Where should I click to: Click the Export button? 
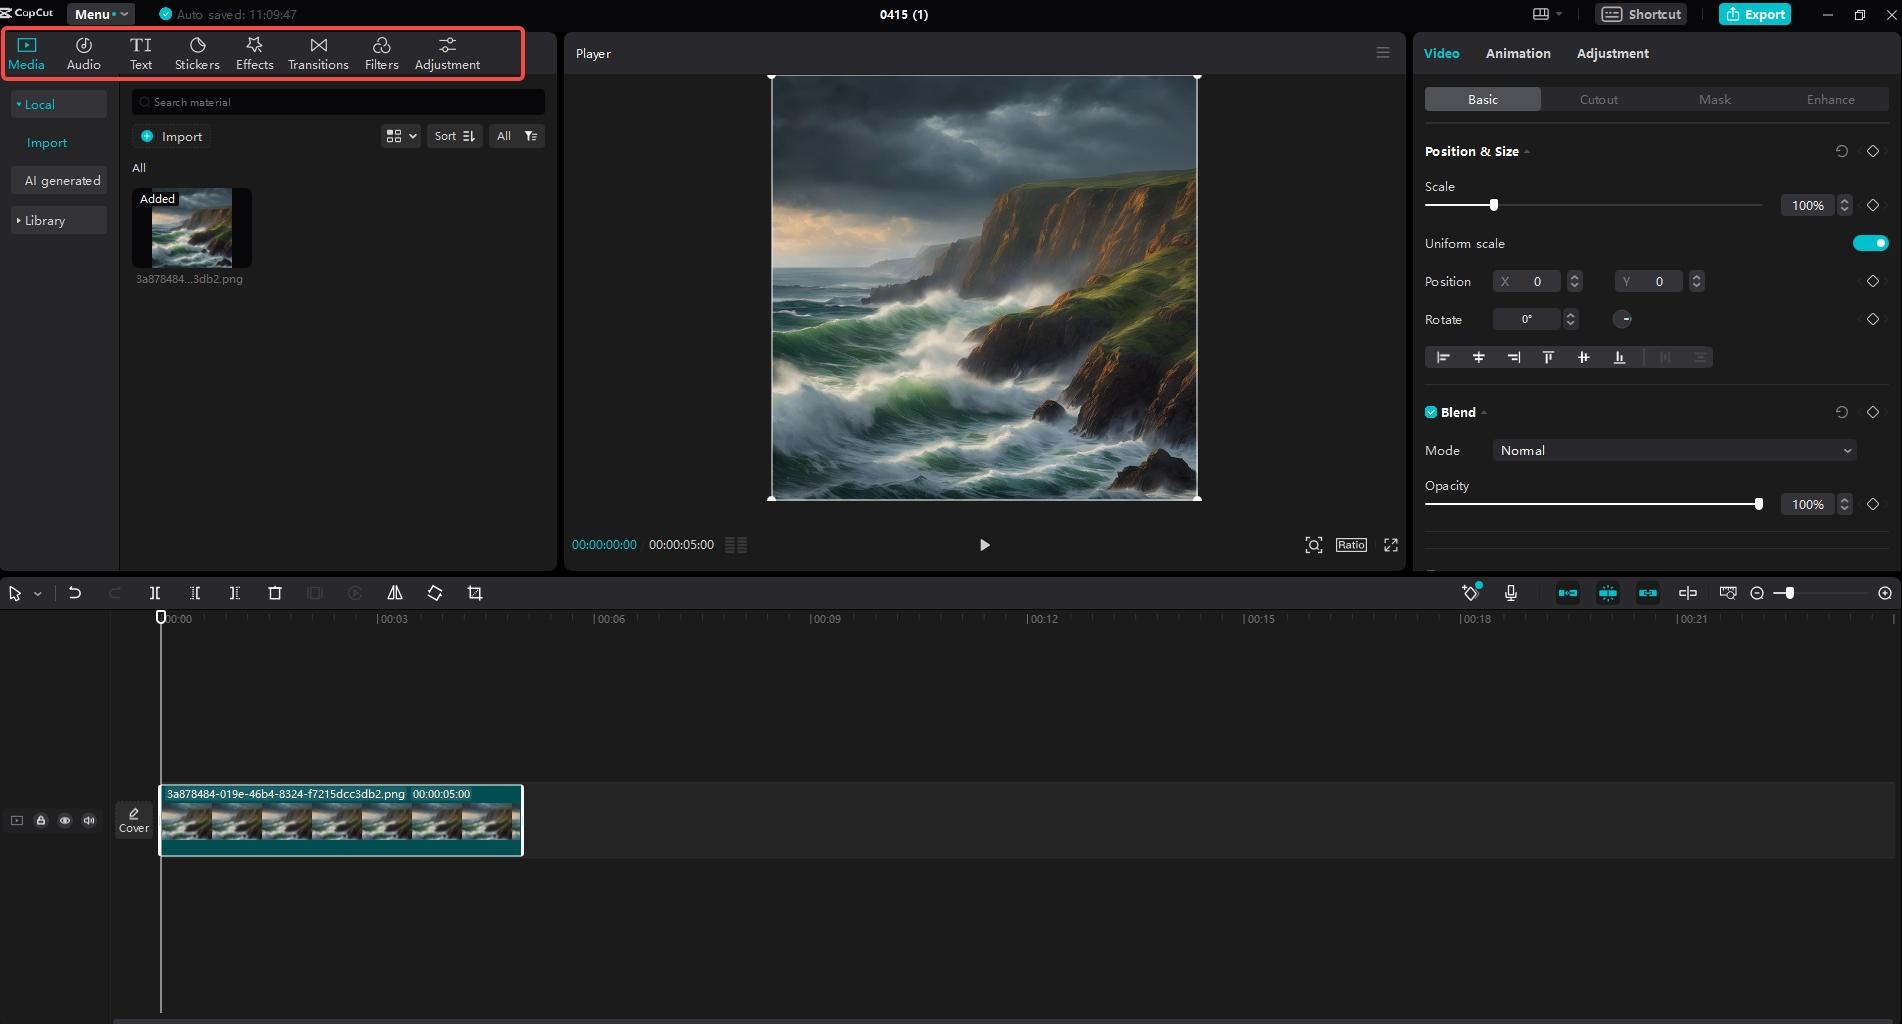pos(1755,14)
